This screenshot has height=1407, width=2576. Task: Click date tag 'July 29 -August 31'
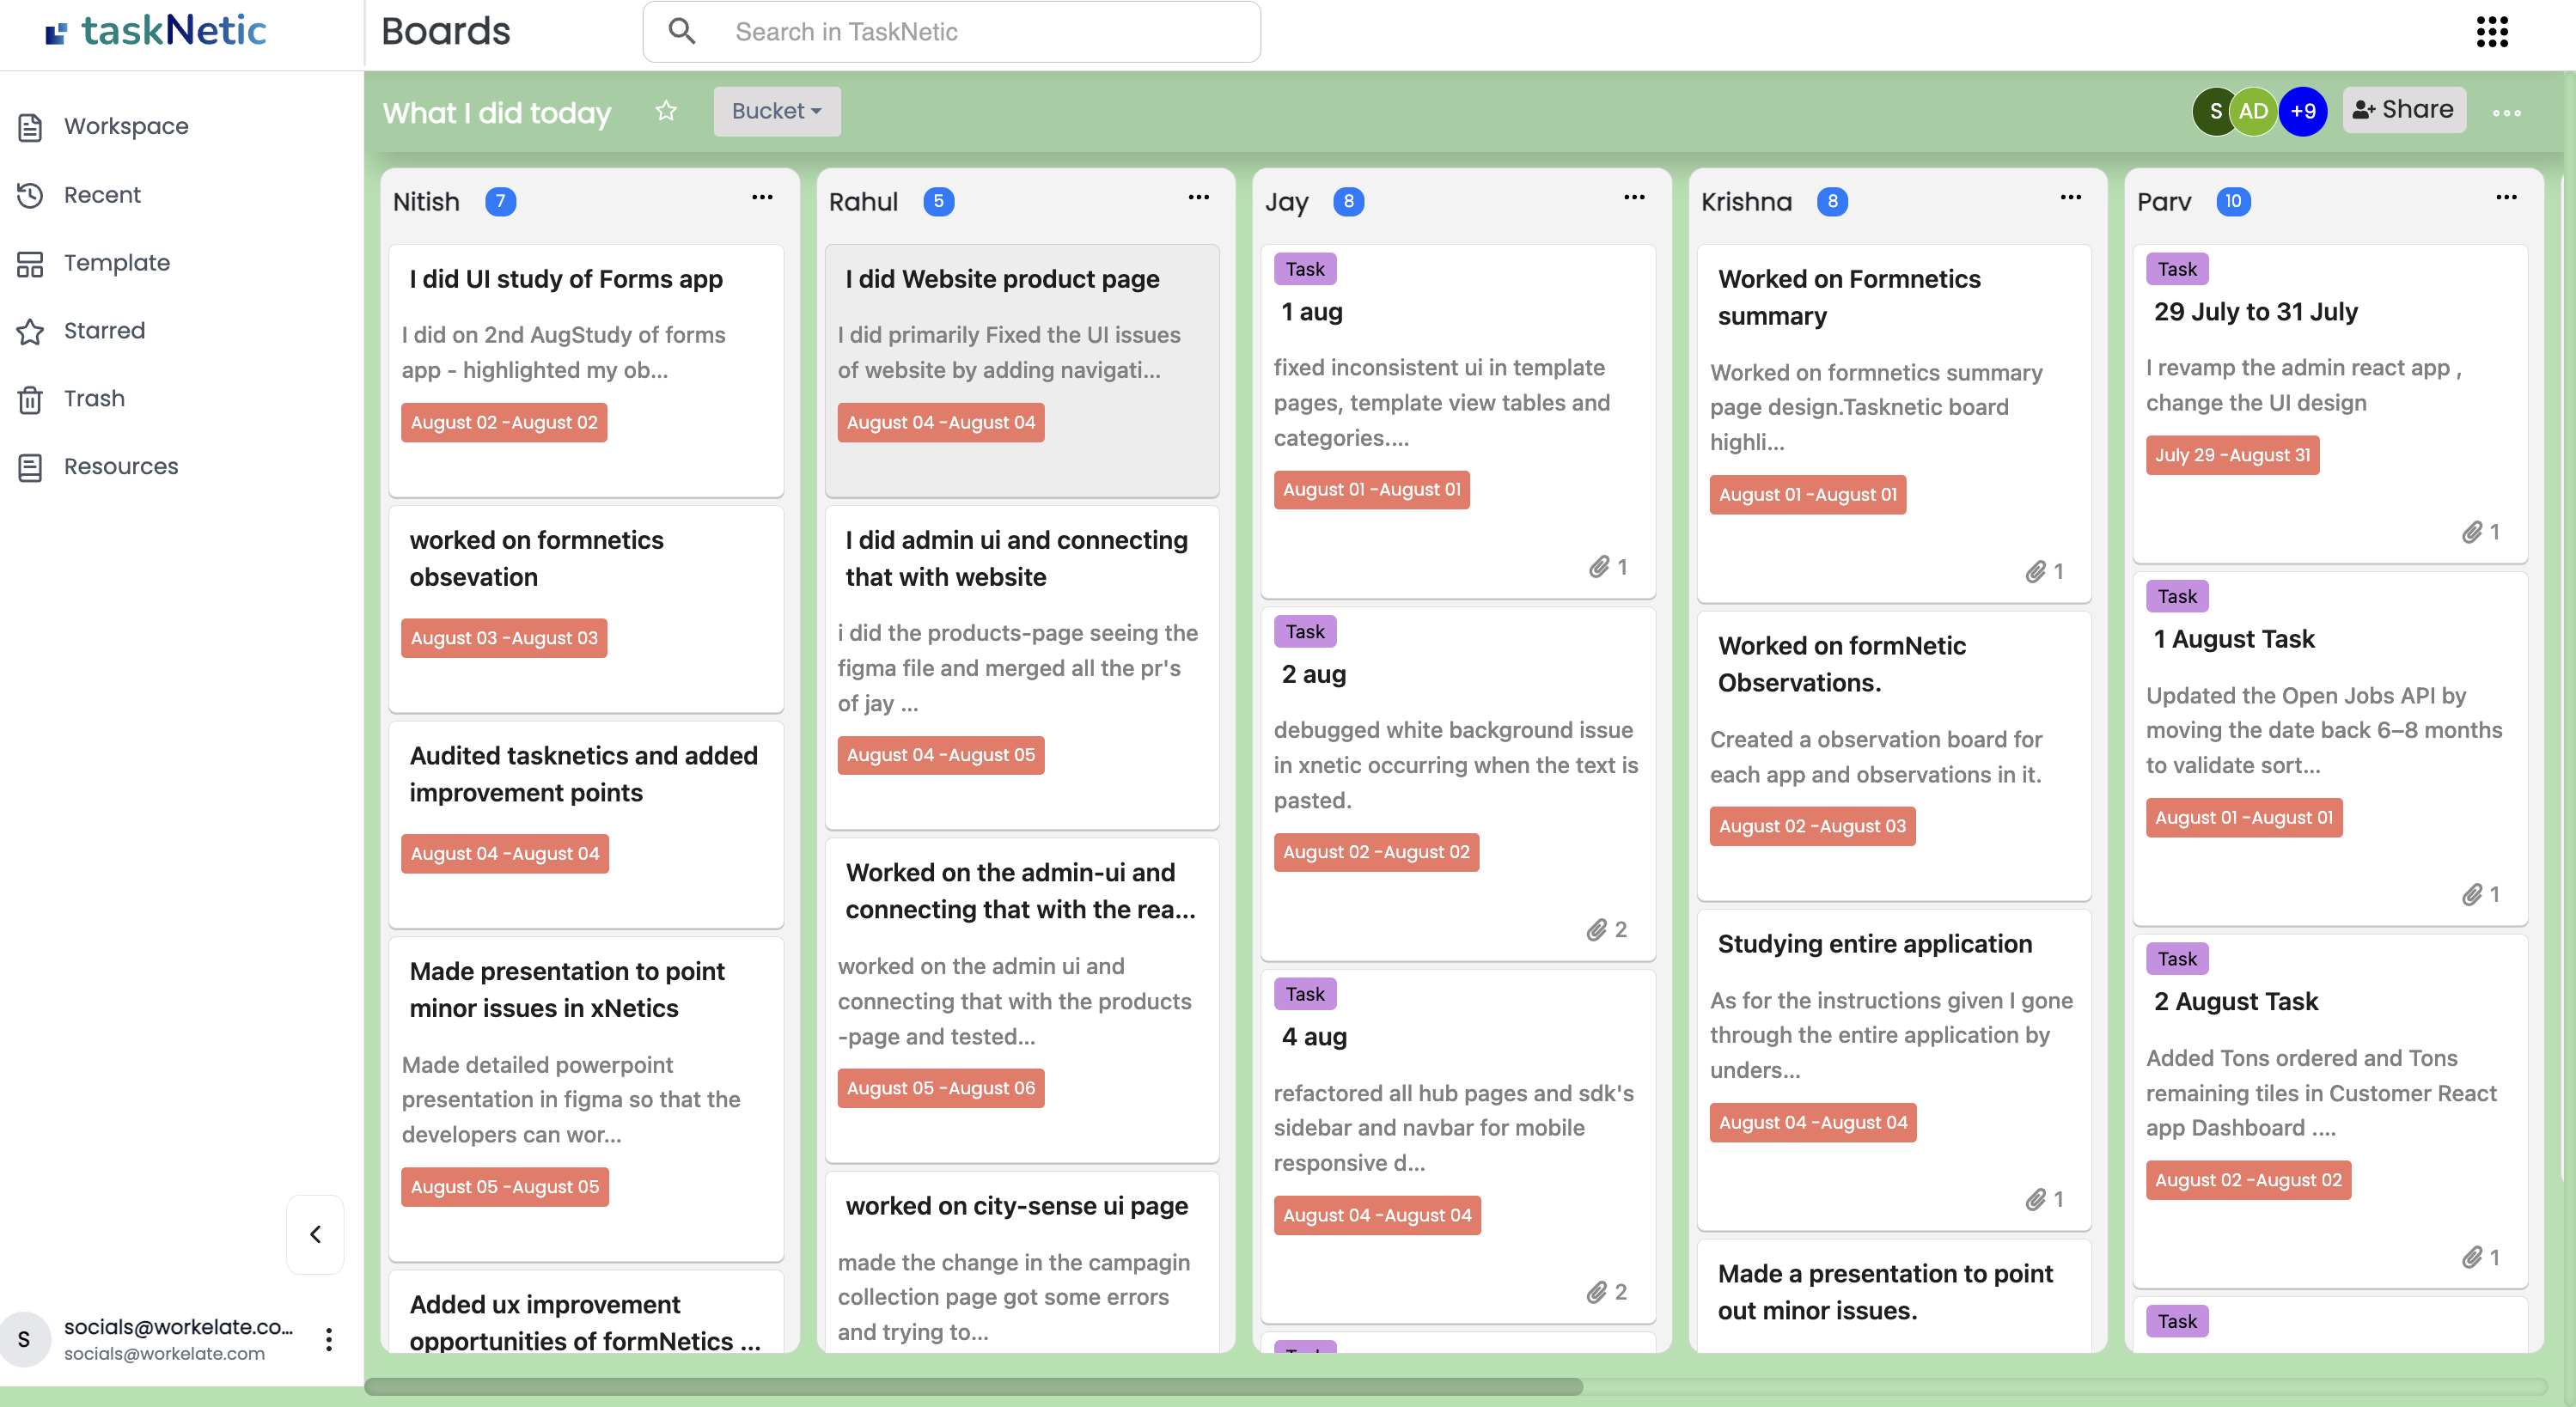click(x=2232, y=455)
